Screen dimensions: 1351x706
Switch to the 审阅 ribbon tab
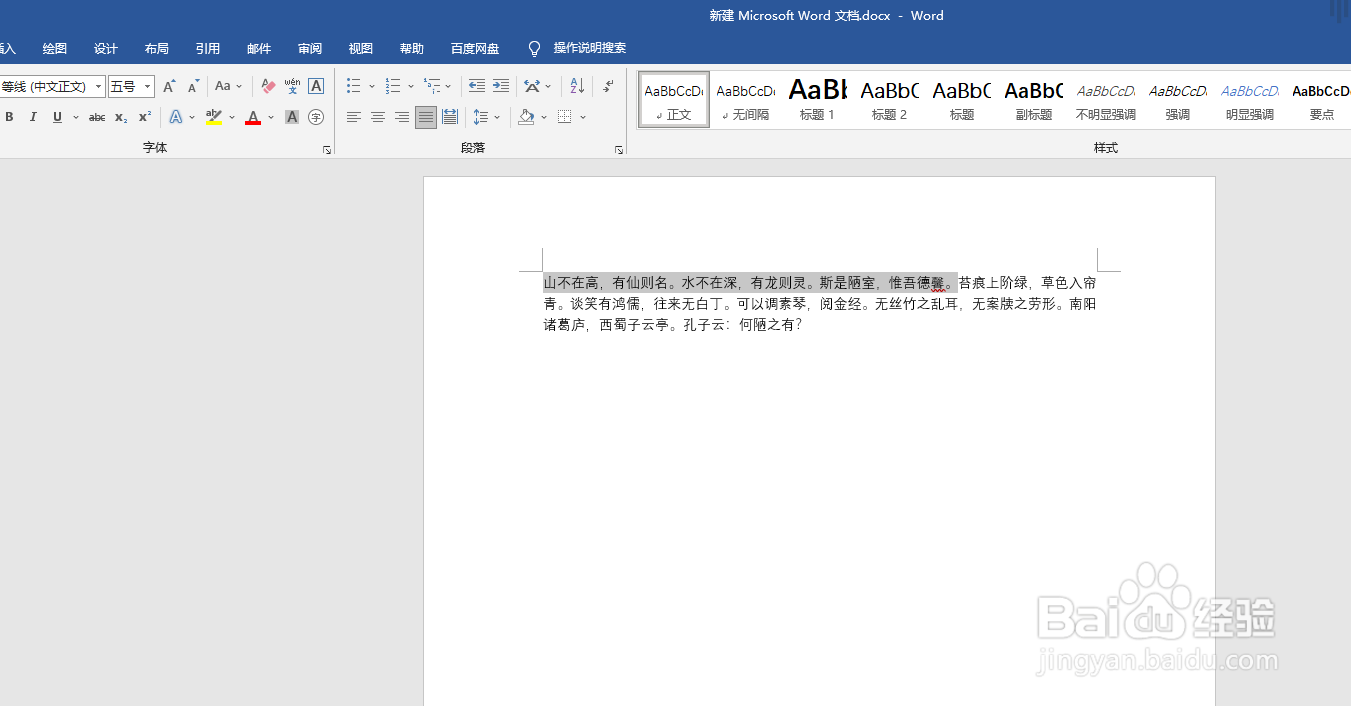[309, 47]
